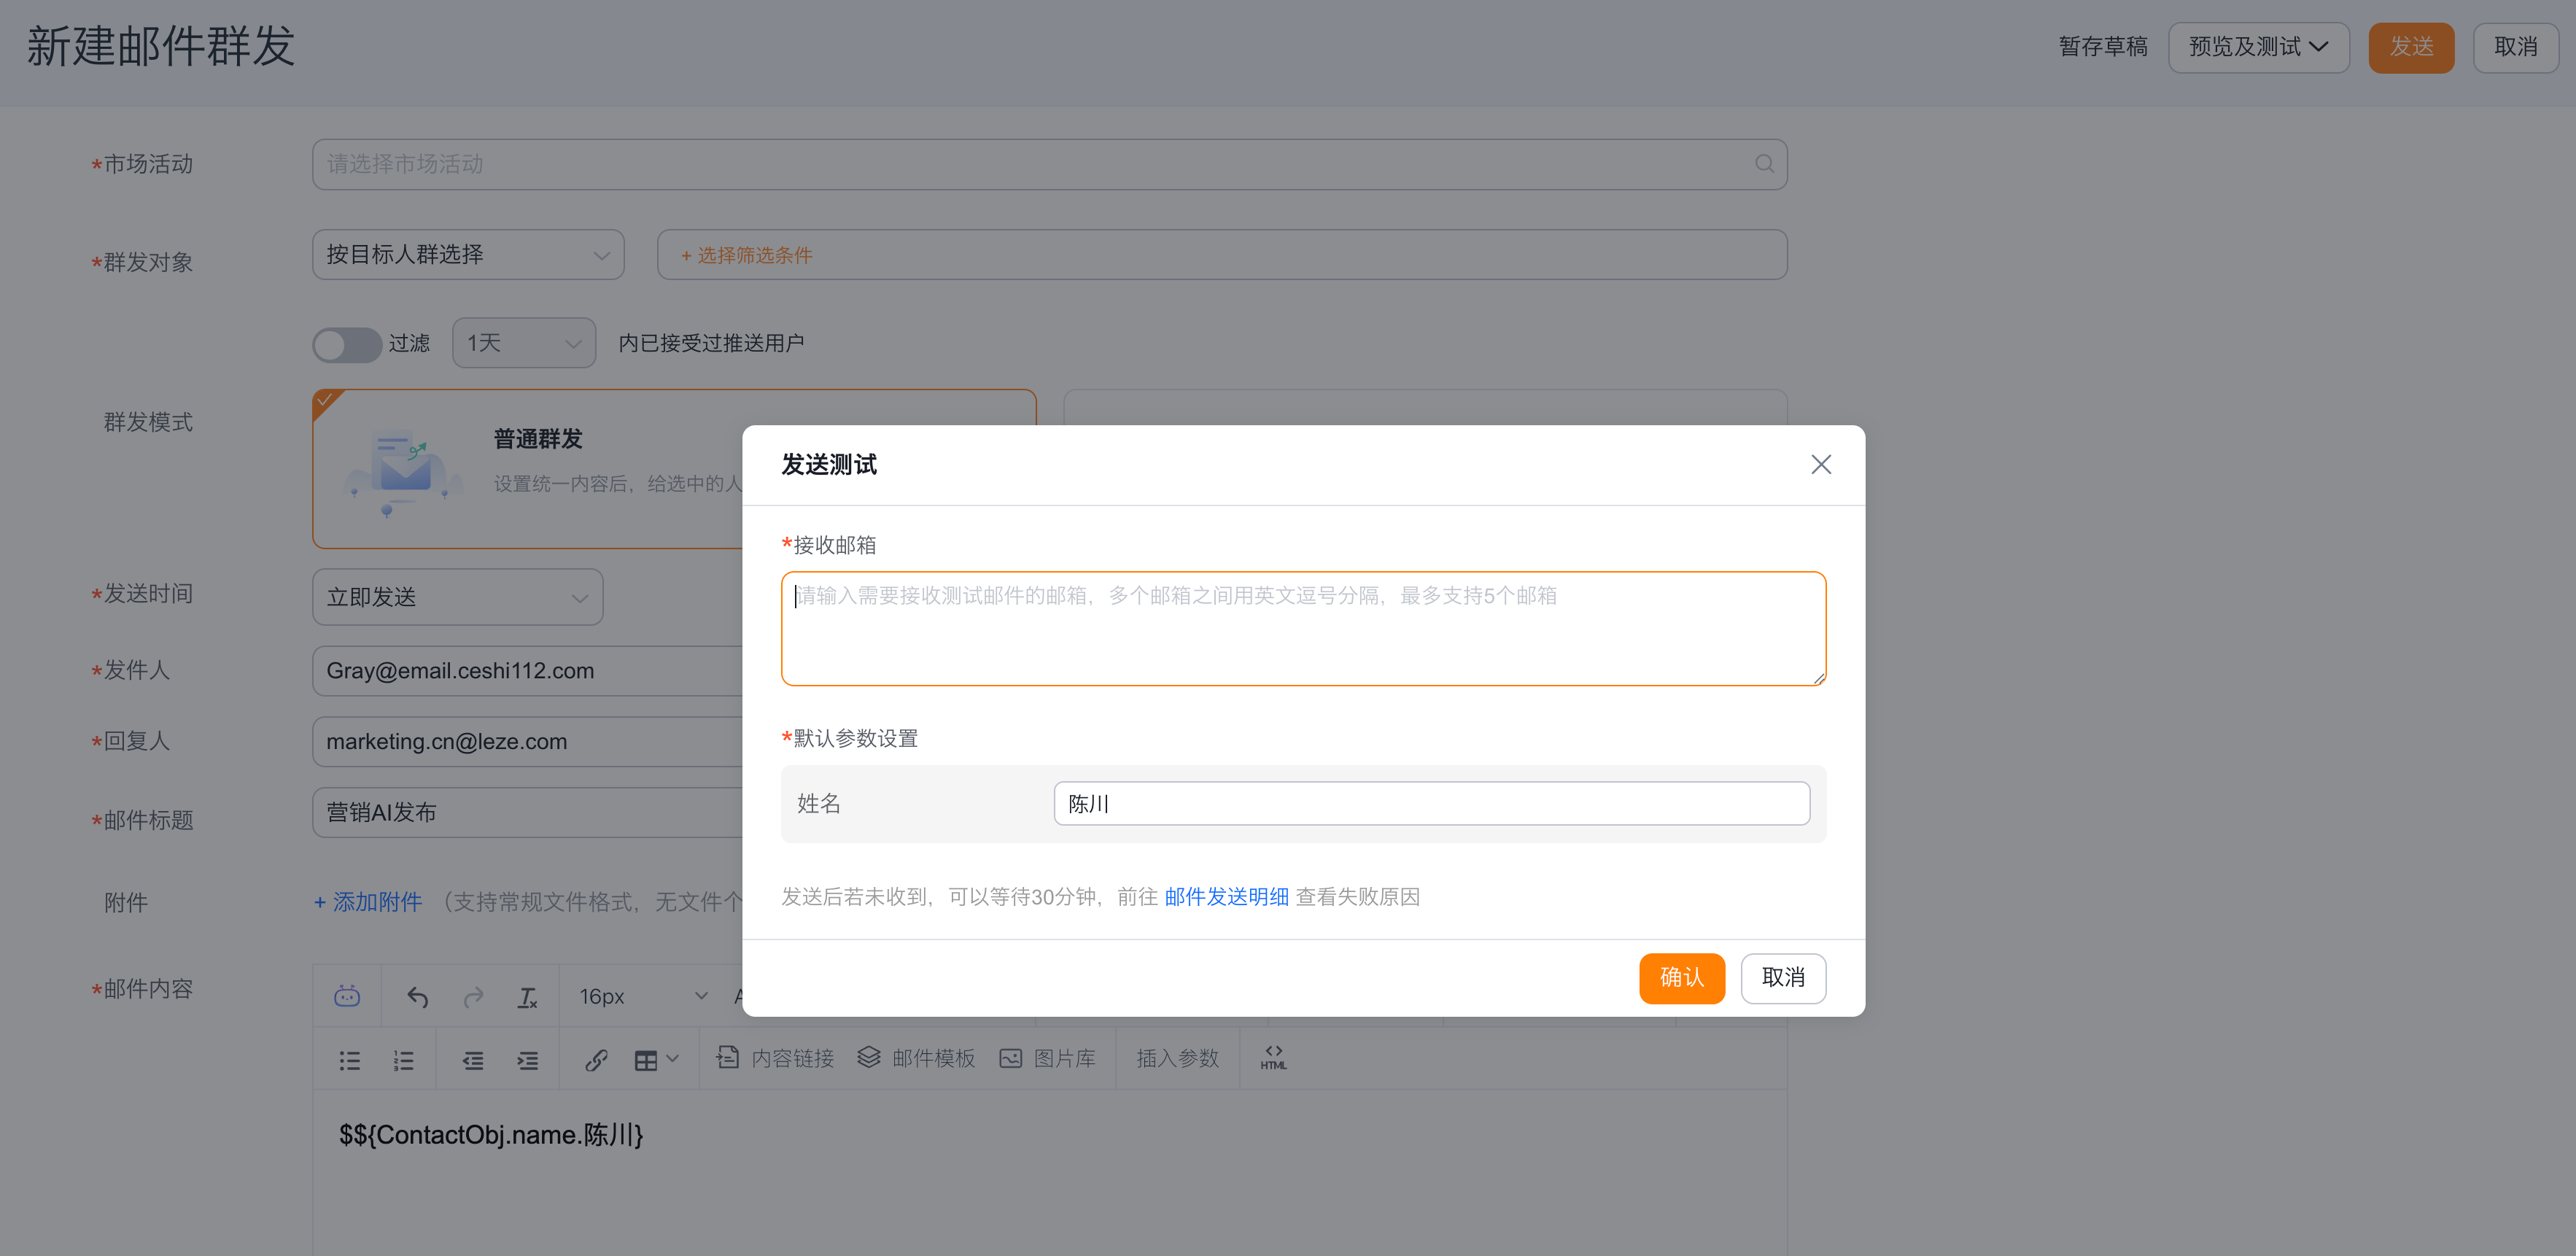Insert a bulleted list
Viewport: 2576px width, 1256px height.
click(349, 1060)
